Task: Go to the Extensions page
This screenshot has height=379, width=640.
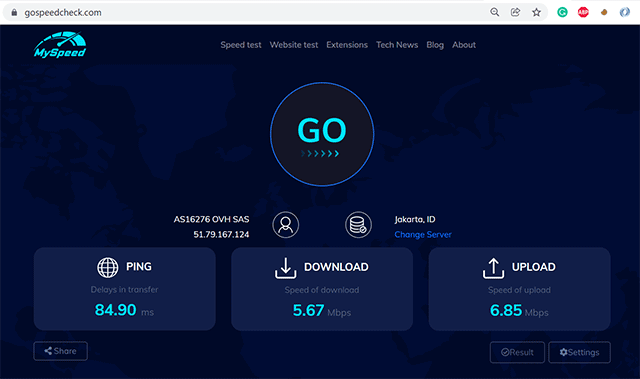Action: (347, 45)
